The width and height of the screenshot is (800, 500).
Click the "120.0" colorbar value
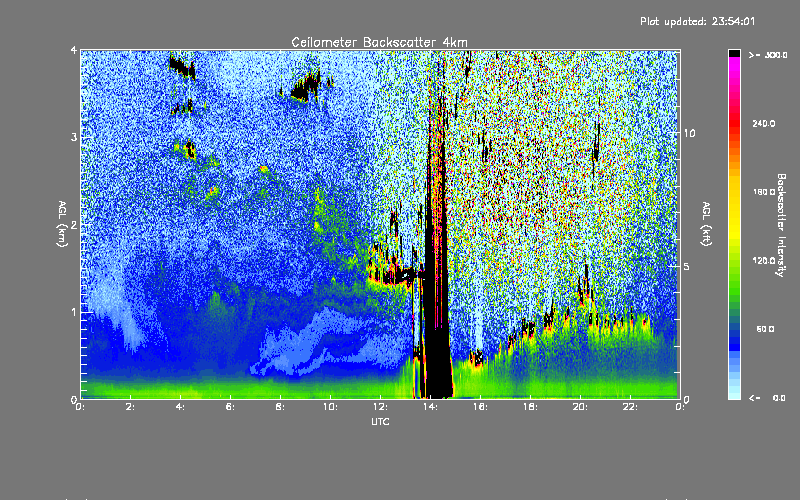pyautogui.click(x=764, y=261)
